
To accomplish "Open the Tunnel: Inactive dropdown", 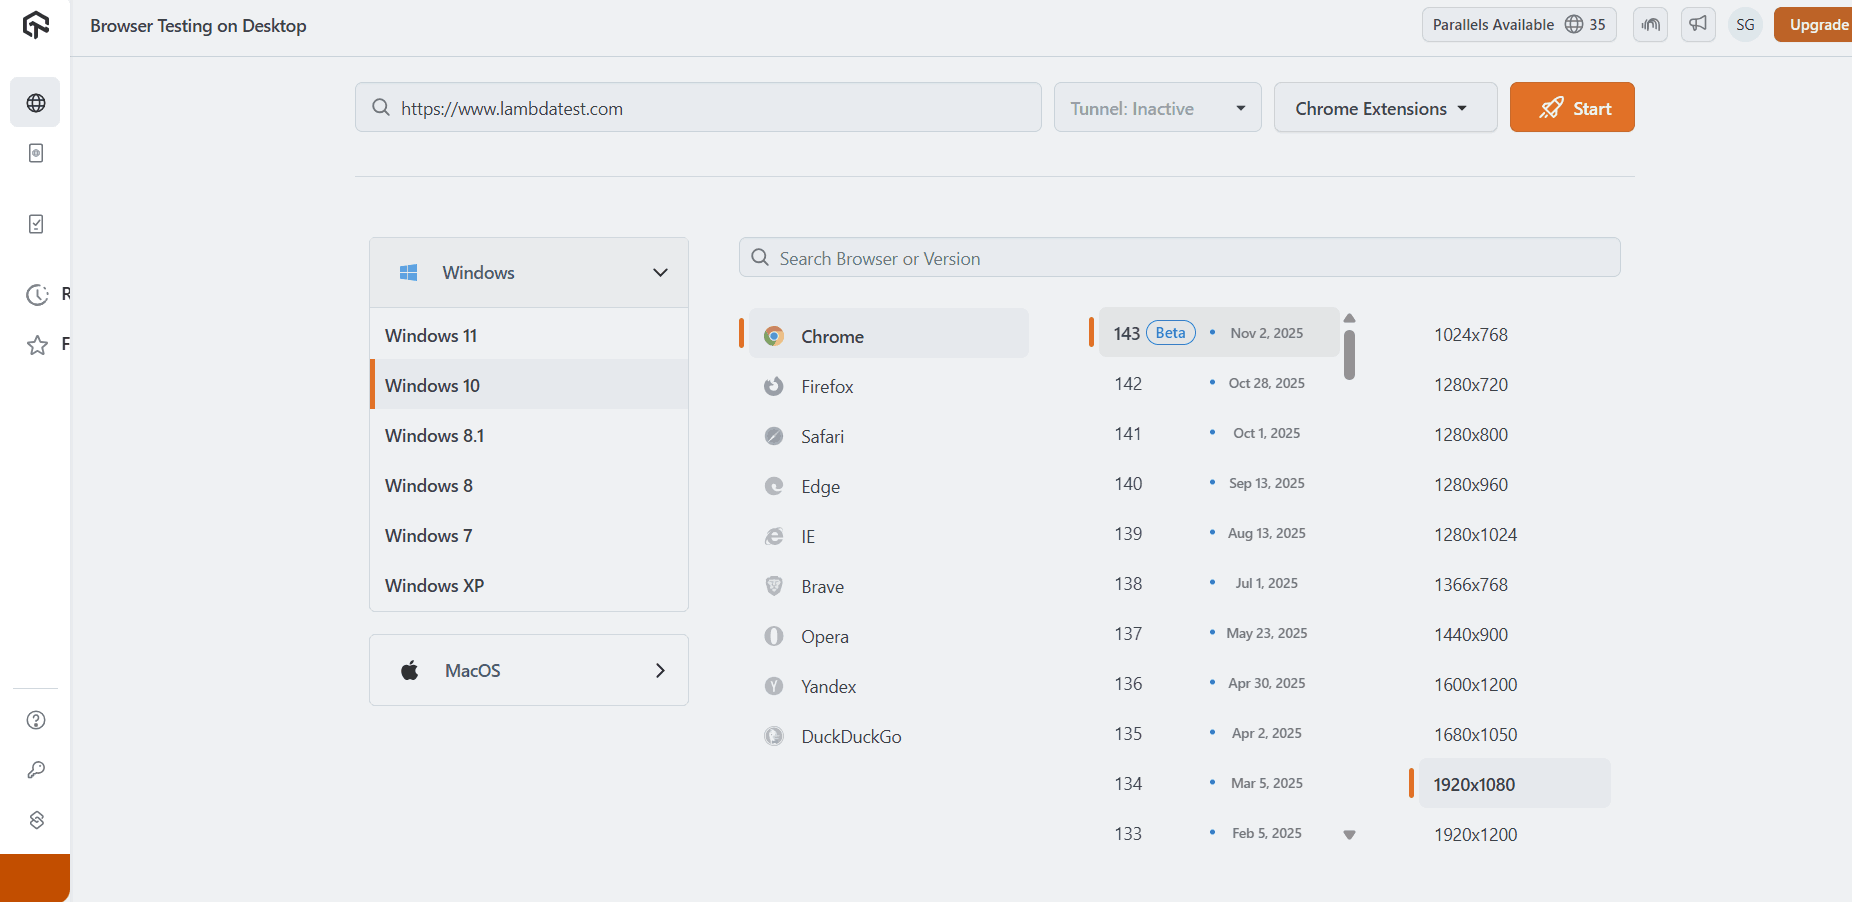I will [1157, 108].
